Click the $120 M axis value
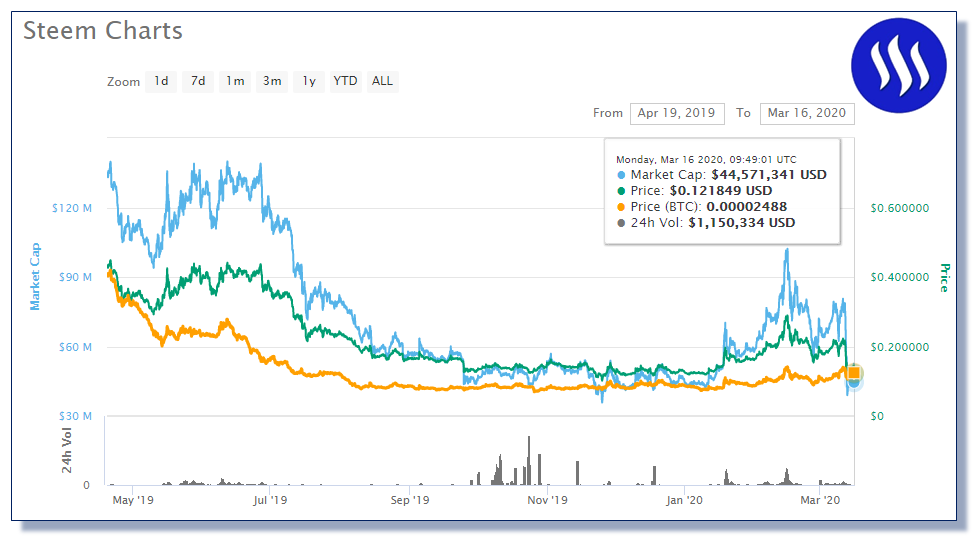 tap(72, 208)
